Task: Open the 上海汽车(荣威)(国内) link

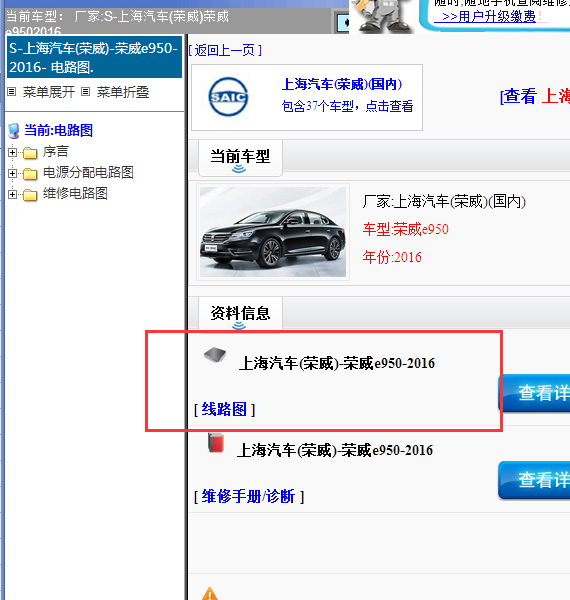Action: (x=342, y=84)
